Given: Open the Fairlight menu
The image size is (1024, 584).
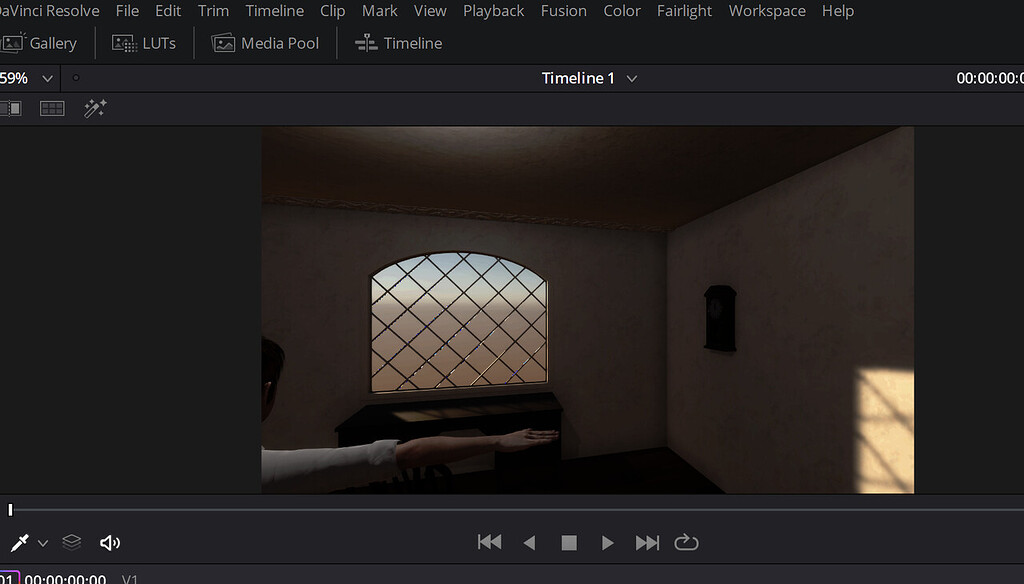Looking at the screenshot, I should [684, 11].
